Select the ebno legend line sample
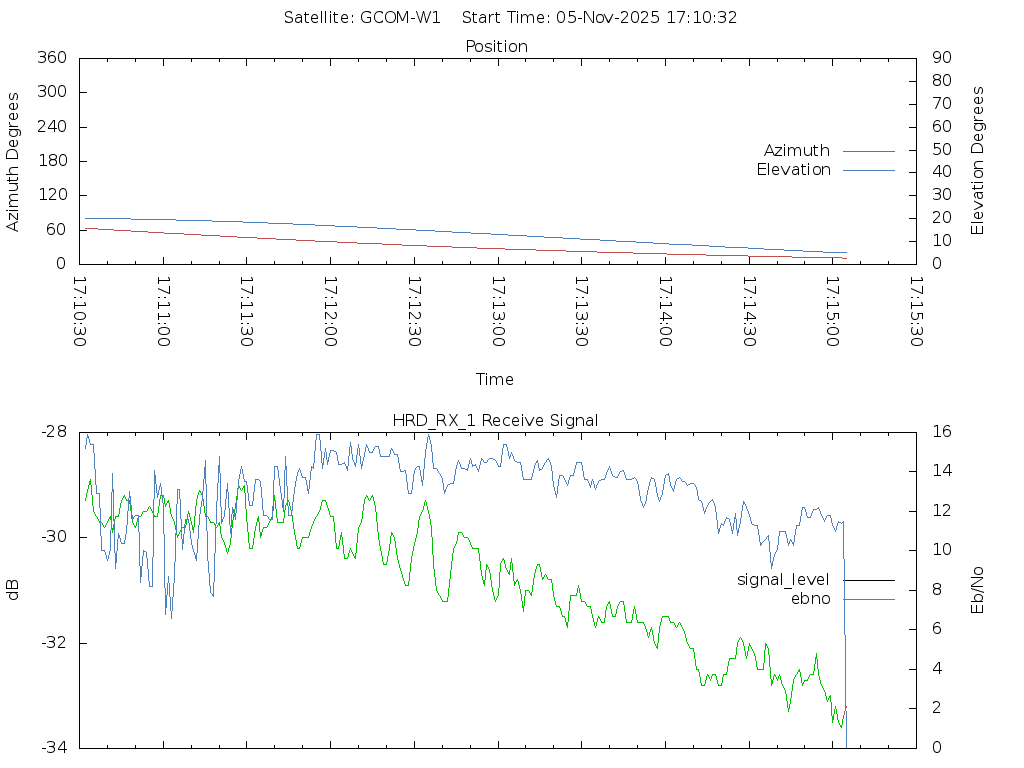 tap(868, 599)
